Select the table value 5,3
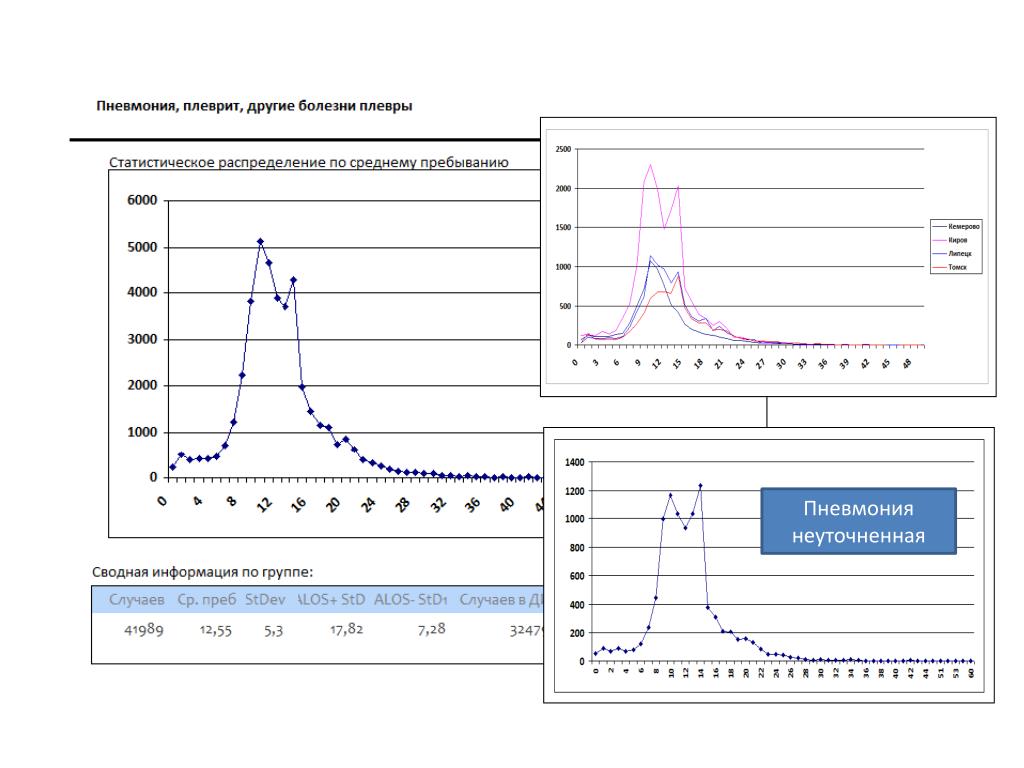Screen dimensions: 1024x768 pyautogui.click(x=274, y=630)
